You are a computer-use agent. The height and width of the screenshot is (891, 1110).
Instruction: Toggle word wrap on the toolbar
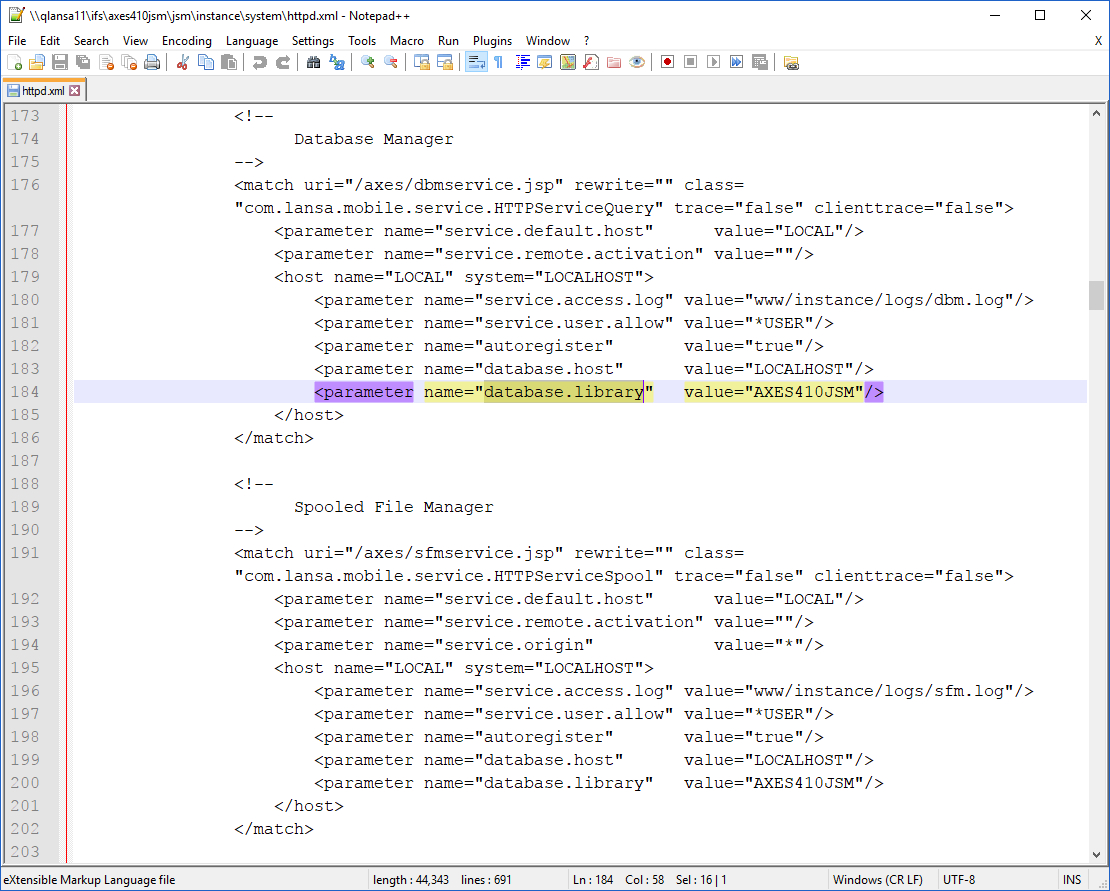477,62
